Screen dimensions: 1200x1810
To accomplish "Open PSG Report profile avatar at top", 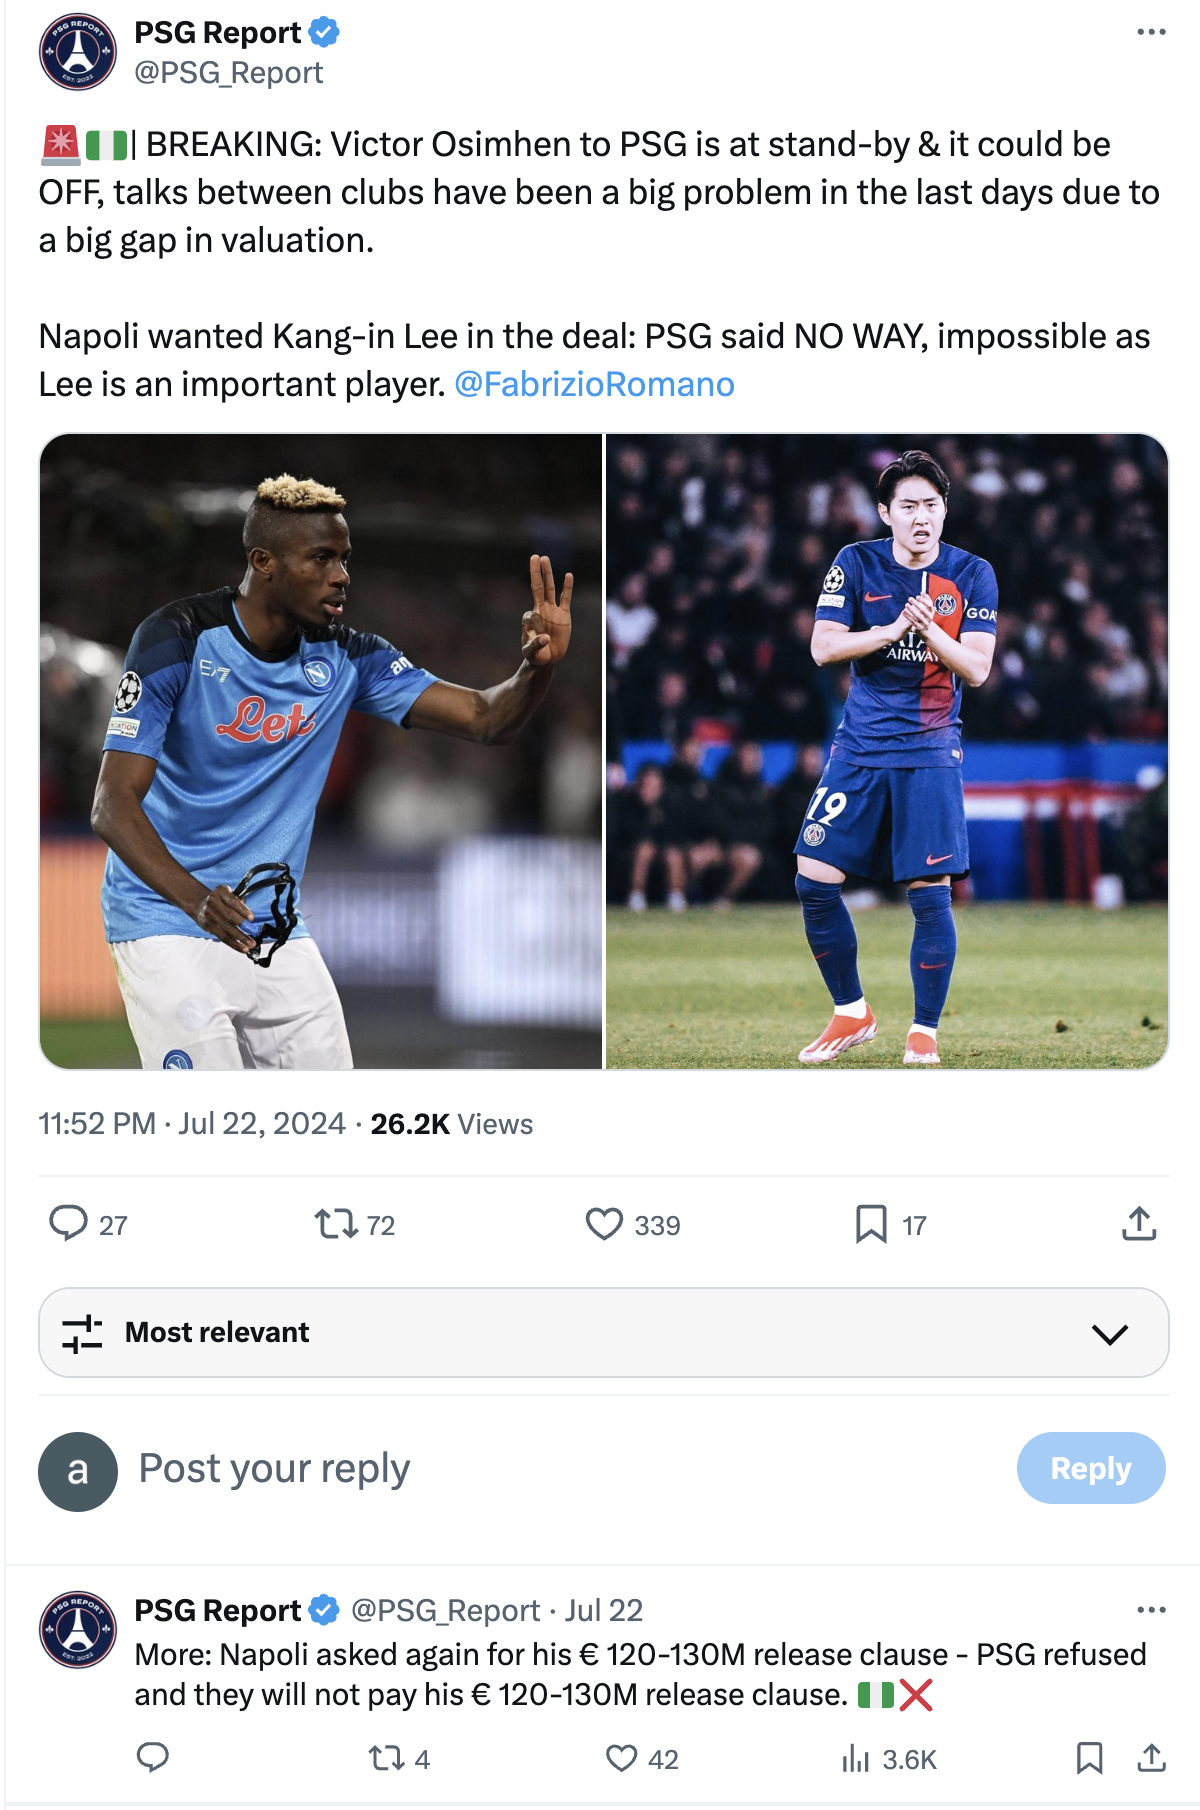I will pos(78,52).
